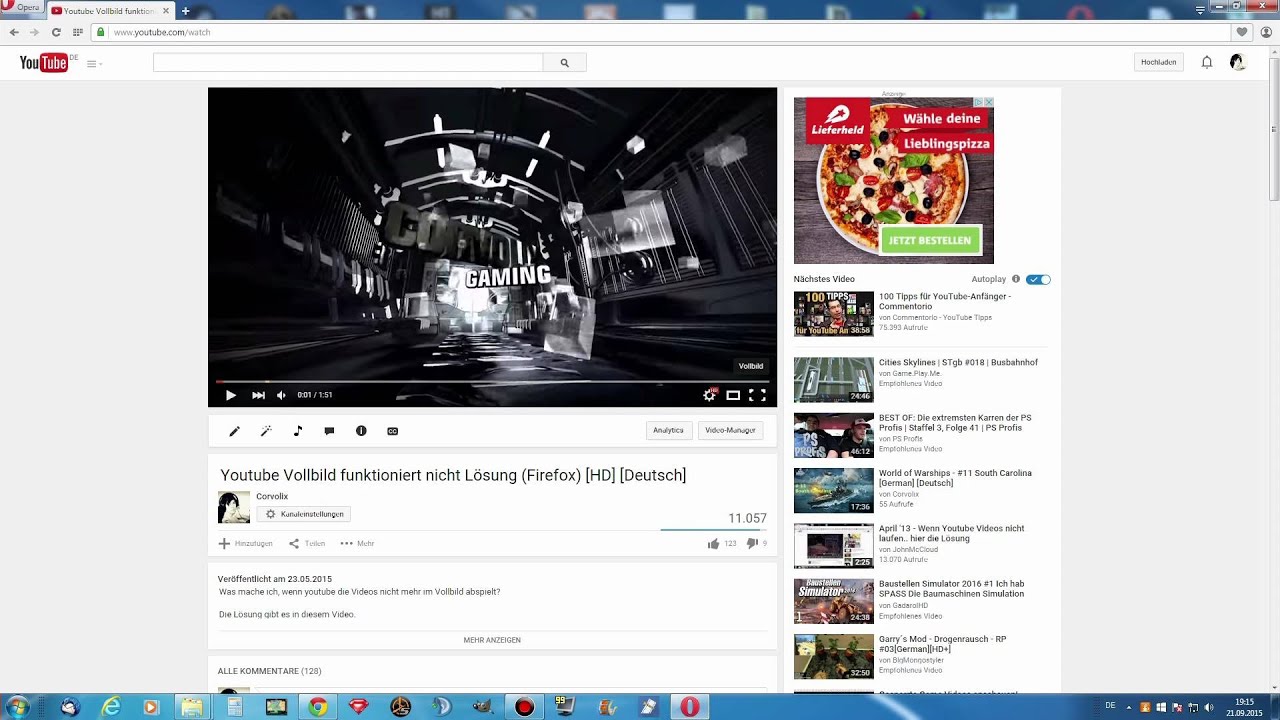Click the Corvolix channel avatar
The width and height of the screenshot is (1280, 720).
pyautogui.click(x=234, y=507)
